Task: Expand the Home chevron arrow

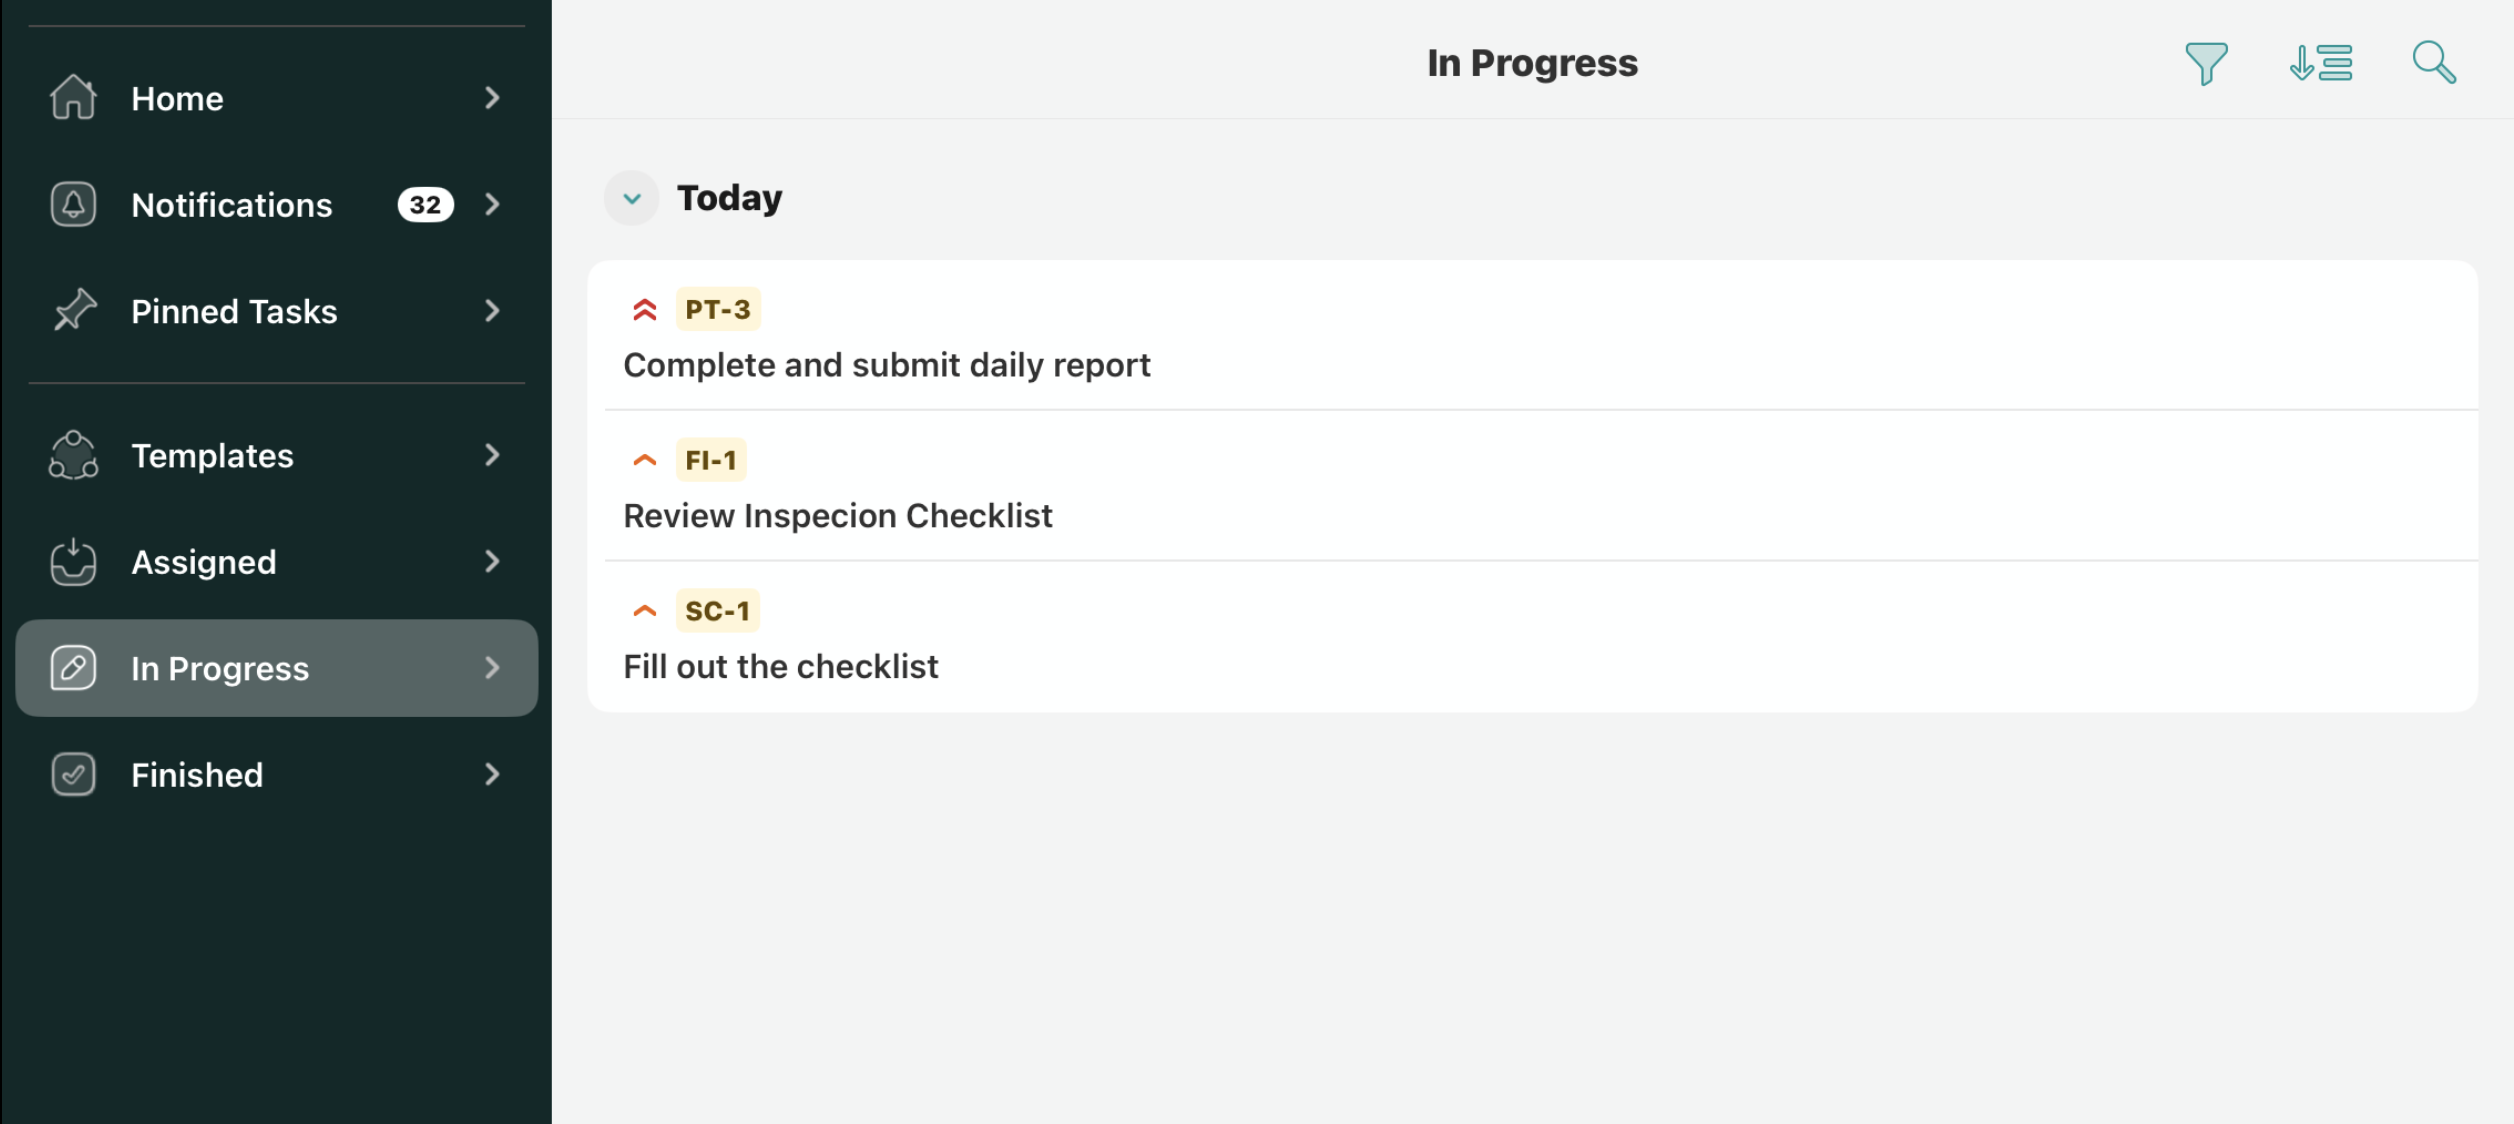Action: (492, 98)
